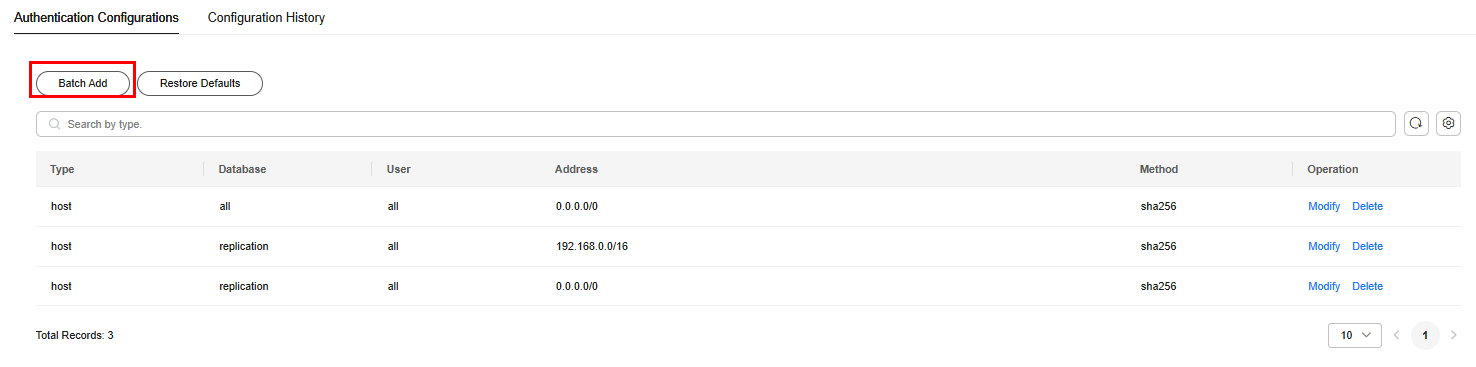Click the magnifier icon in search box
The height and width of the screenshot is (367, 1476).
coord(54,124)
